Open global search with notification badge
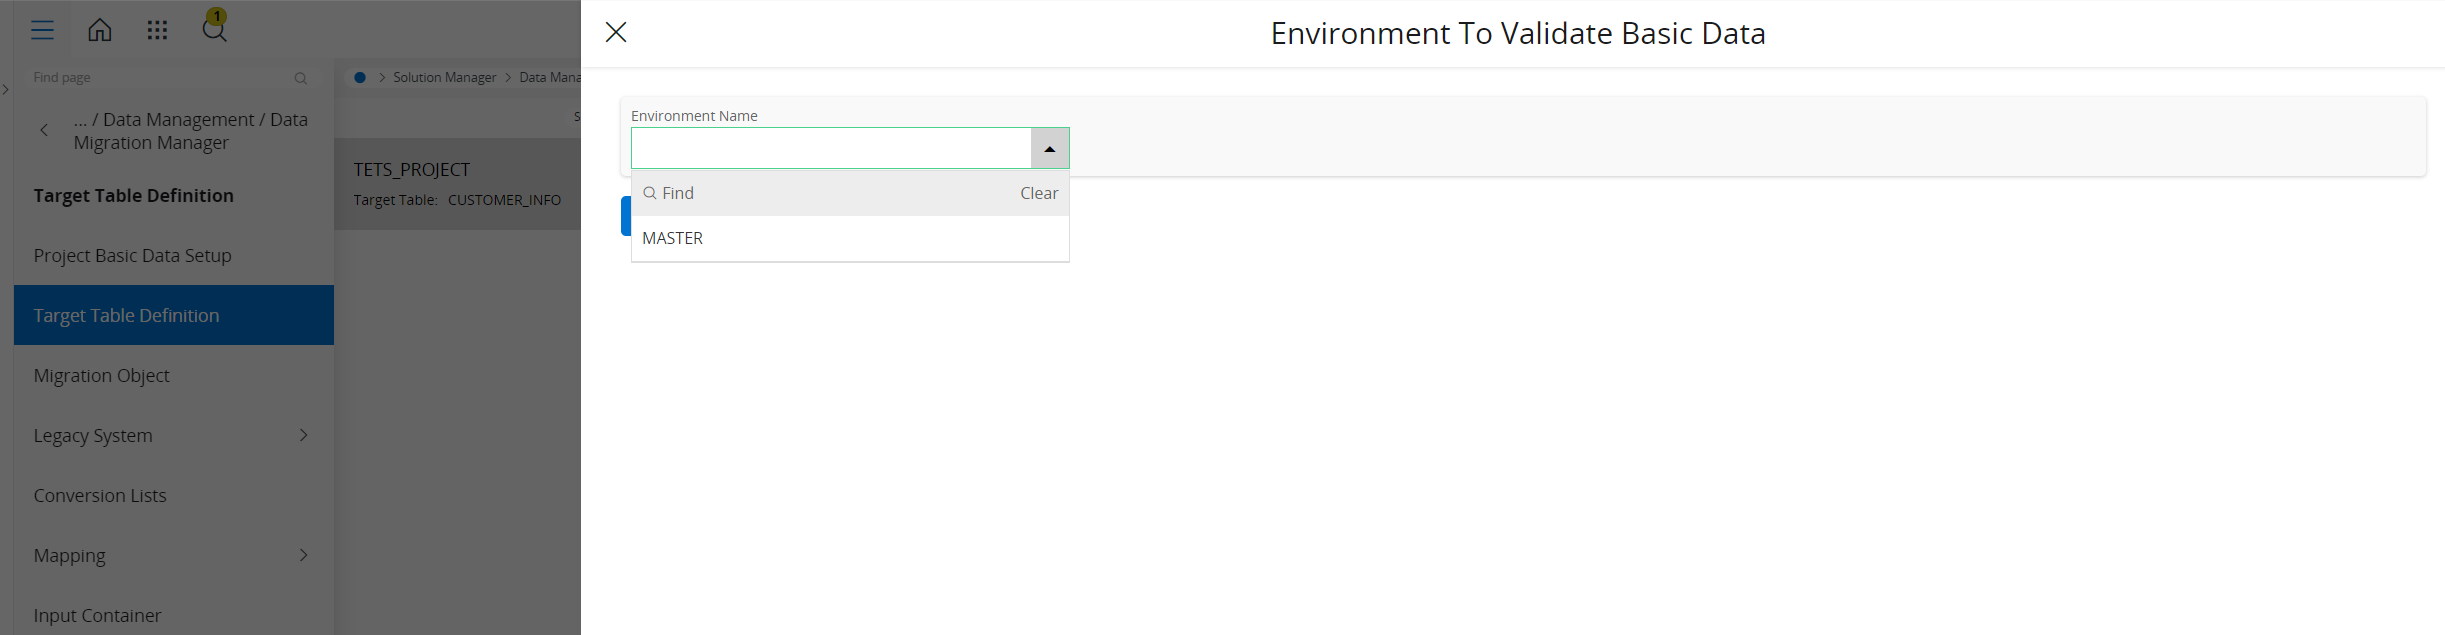Image resolution: width=2445 pixels, height=635 pixels. (214, 28)
